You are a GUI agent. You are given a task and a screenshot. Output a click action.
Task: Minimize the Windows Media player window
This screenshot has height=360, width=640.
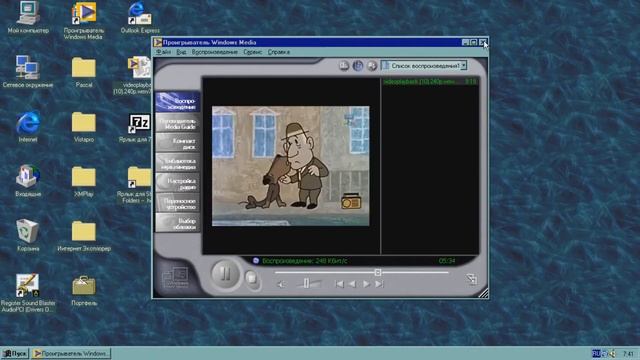point(465,42)
